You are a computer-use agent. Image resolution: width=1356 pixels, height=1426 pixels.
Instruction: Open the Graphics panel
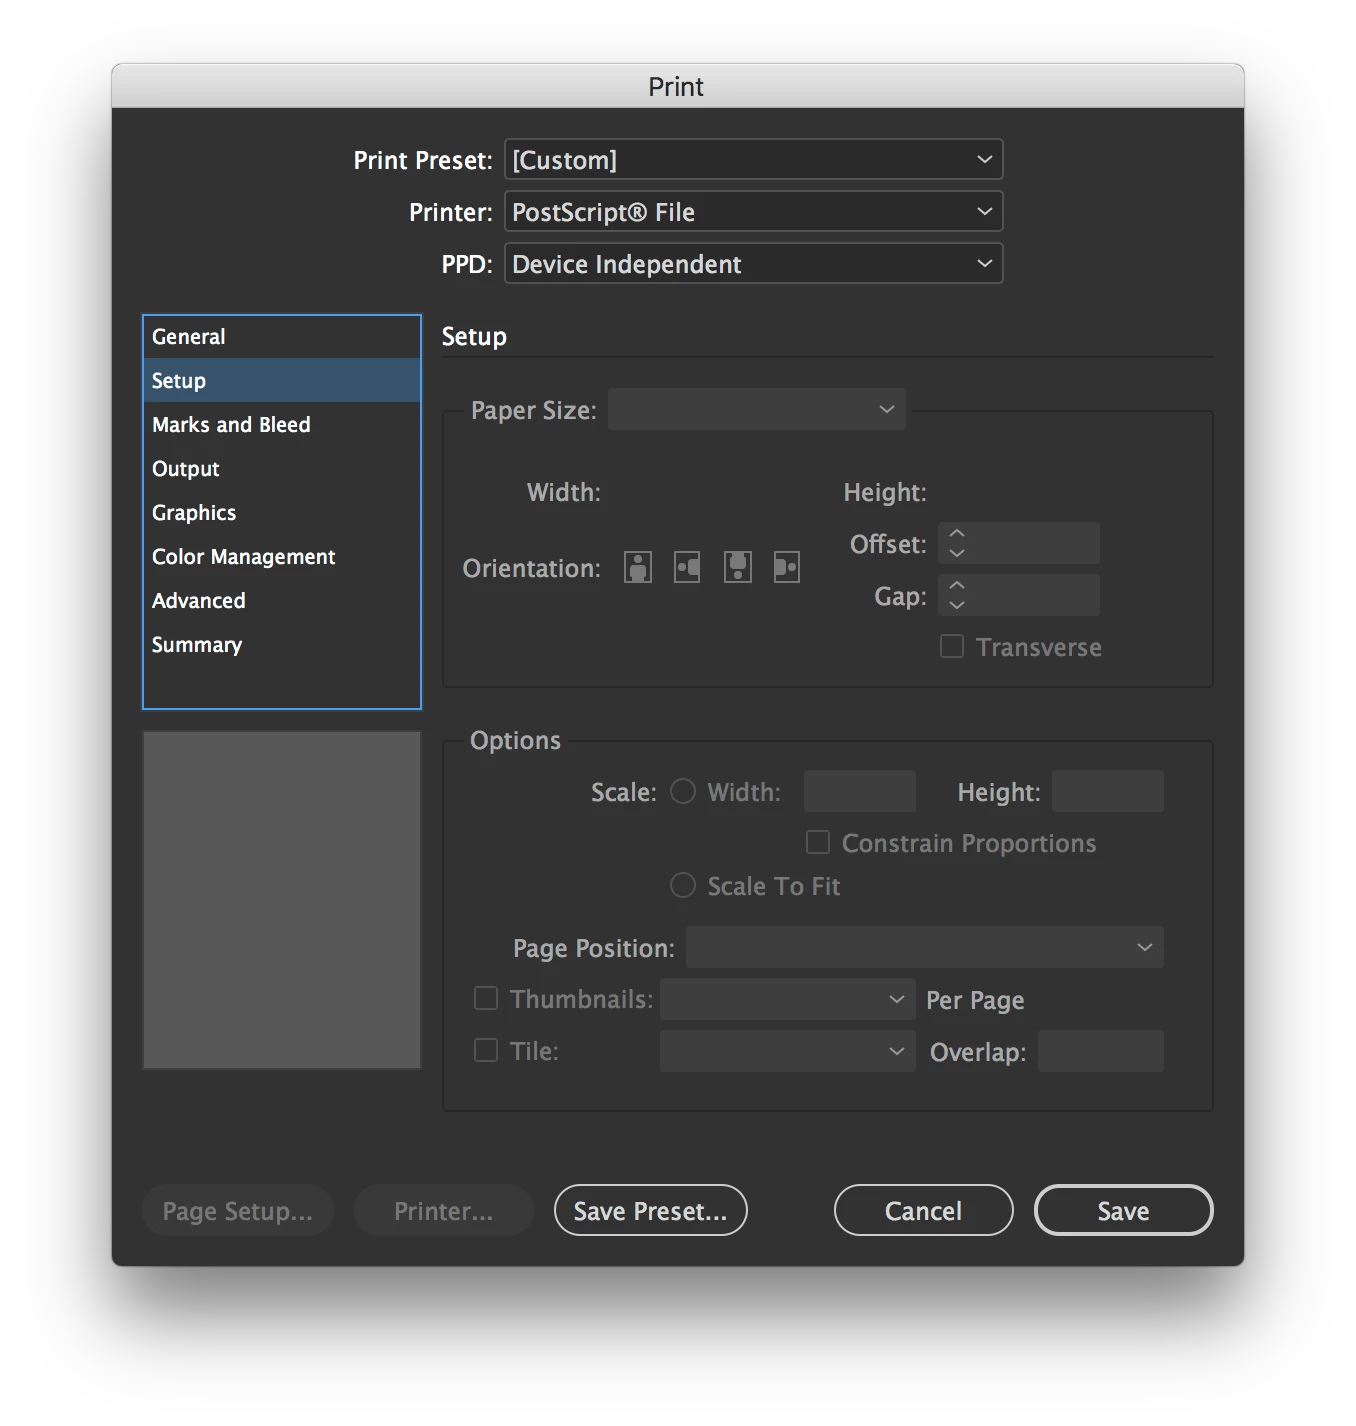[x=282, y=512]
